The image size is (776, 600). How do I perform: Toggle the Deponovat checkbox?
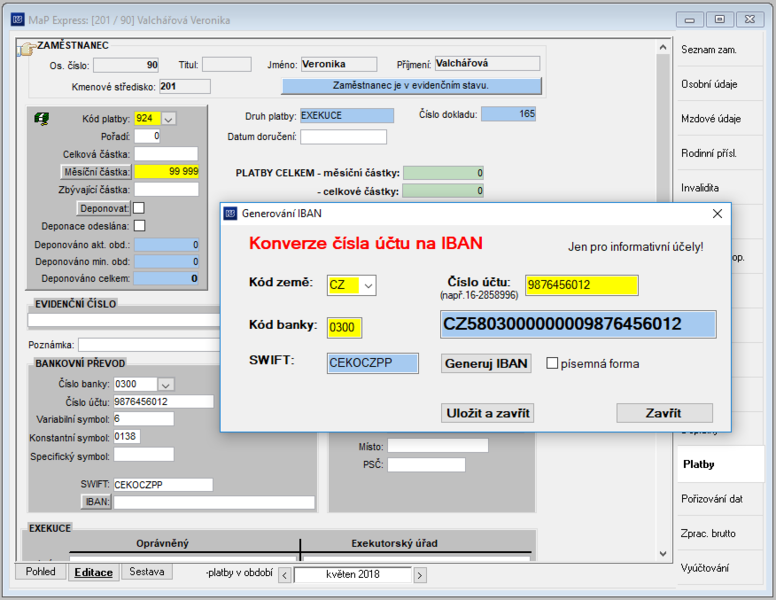pos(139,208)
